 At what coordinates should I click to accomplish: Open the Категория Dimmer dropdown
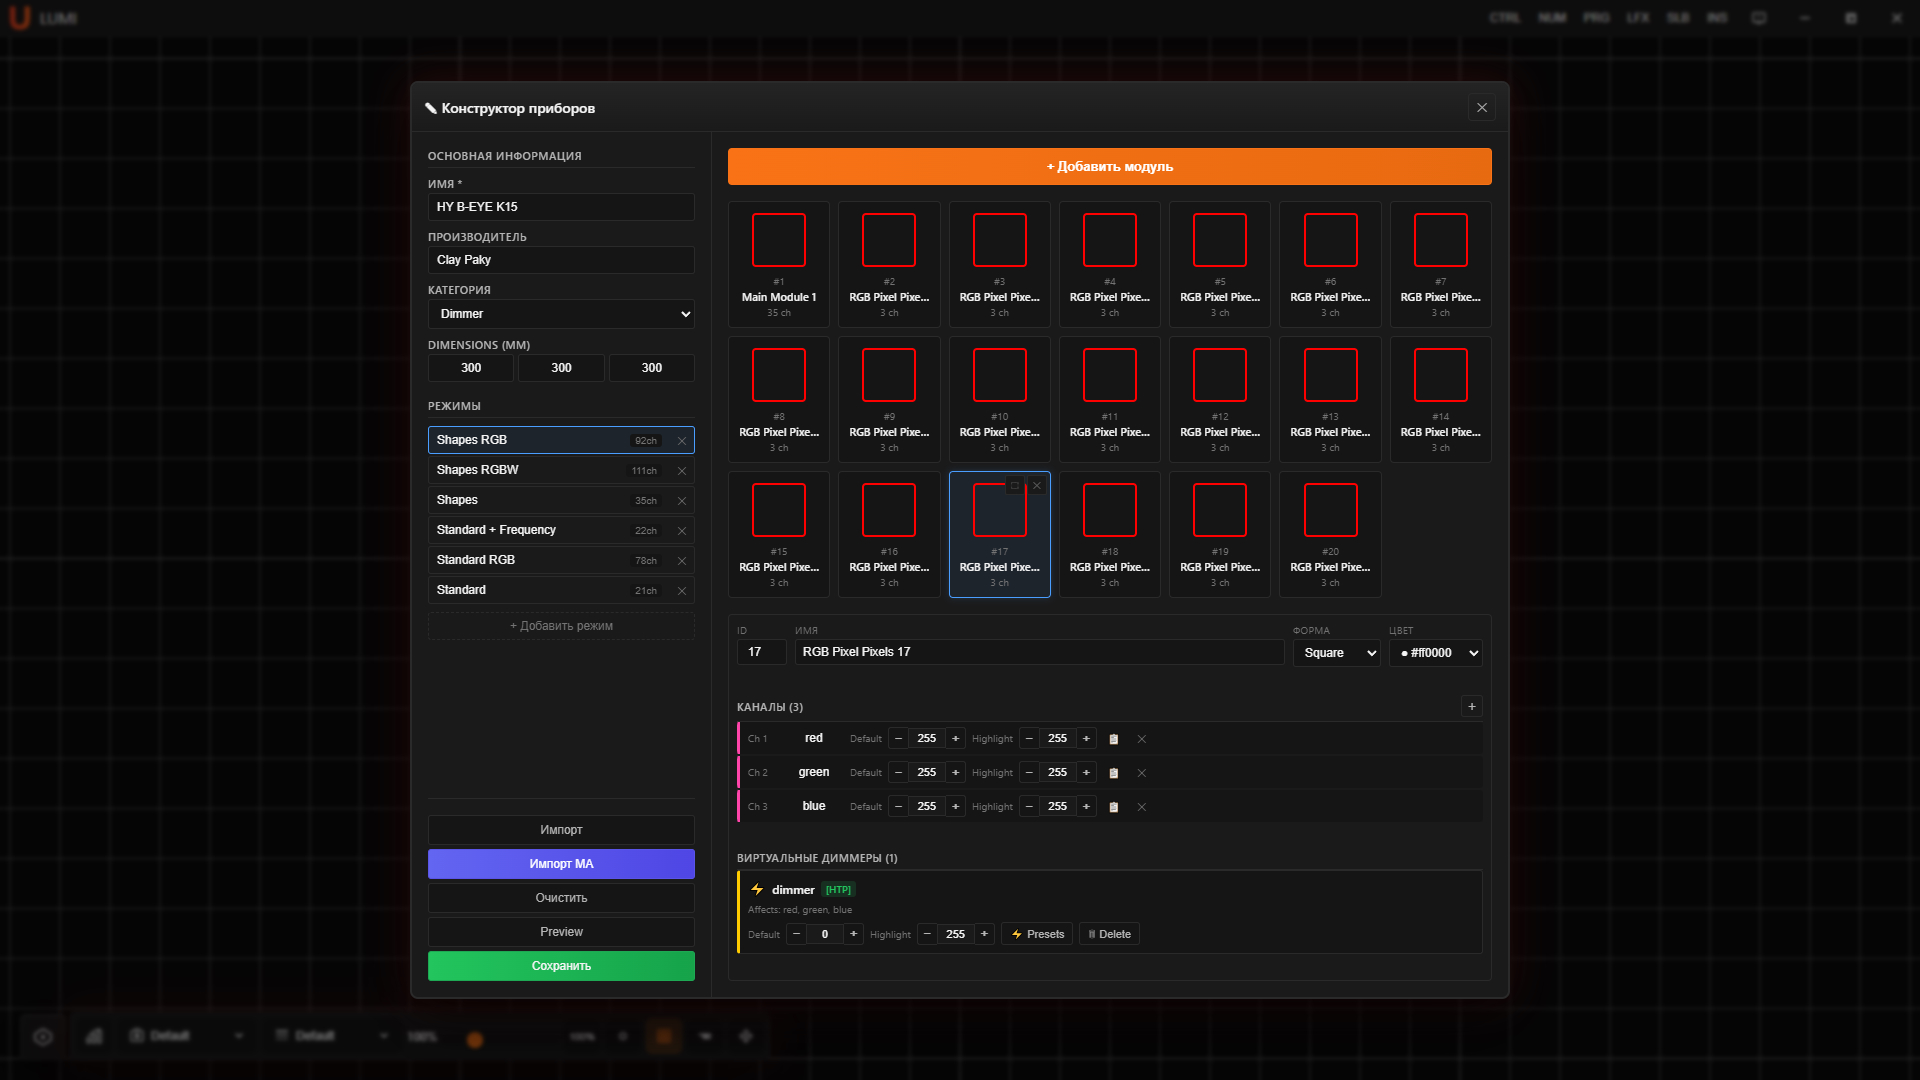[x=561, y=314]
